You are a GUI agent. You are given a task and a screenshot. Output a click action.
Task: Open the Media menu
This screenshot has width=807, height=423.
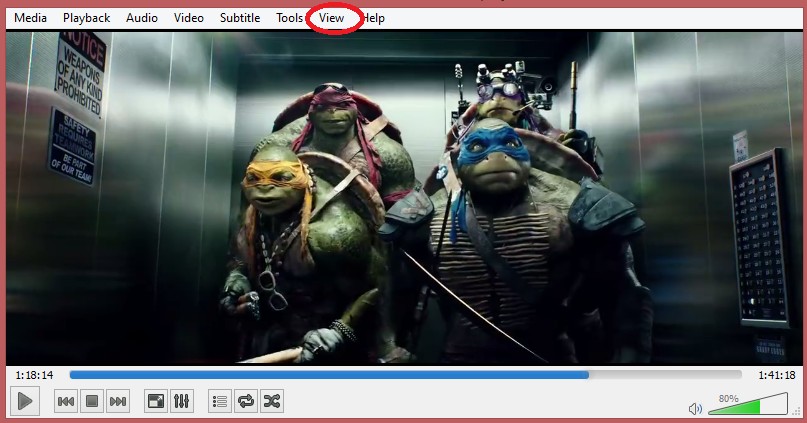pos(30,18)
